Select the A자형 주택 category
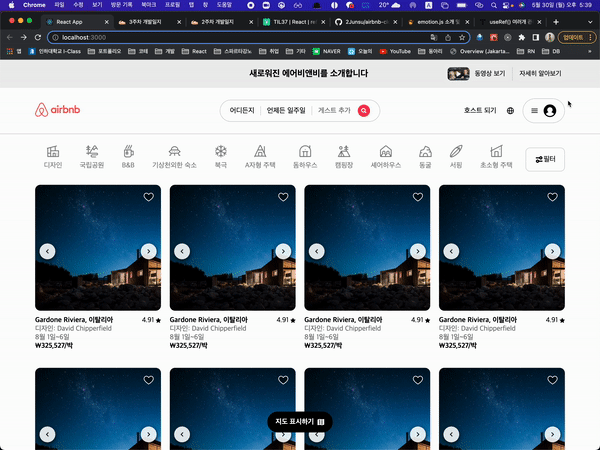Viewport: 600px width, 450px height. point(260,157)
